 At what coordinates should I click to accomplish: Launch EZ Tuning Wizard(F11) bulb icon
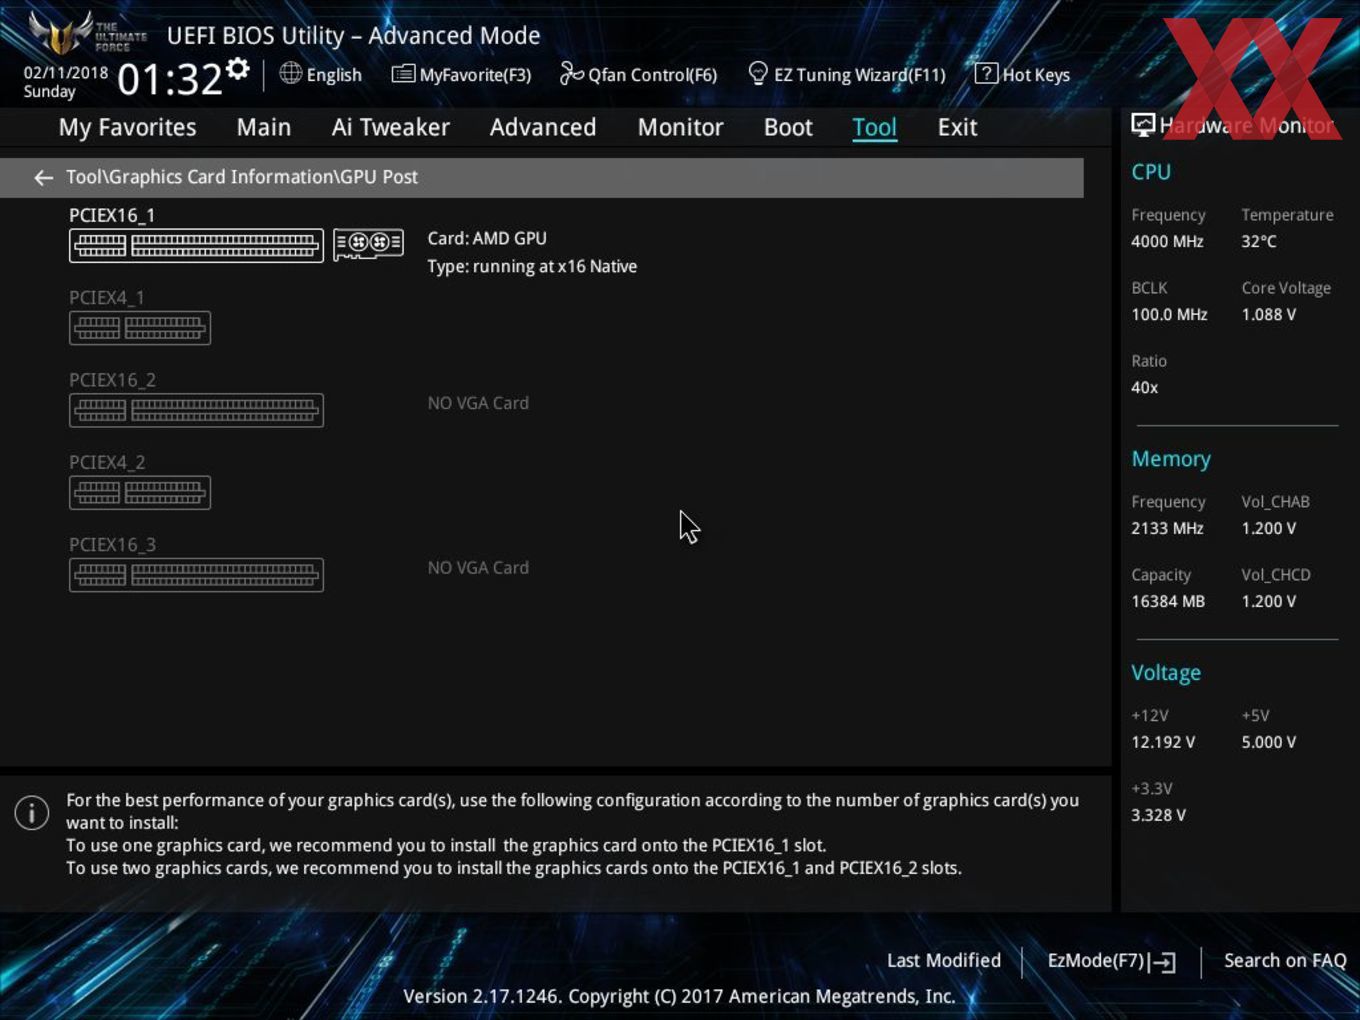[758, 73]
